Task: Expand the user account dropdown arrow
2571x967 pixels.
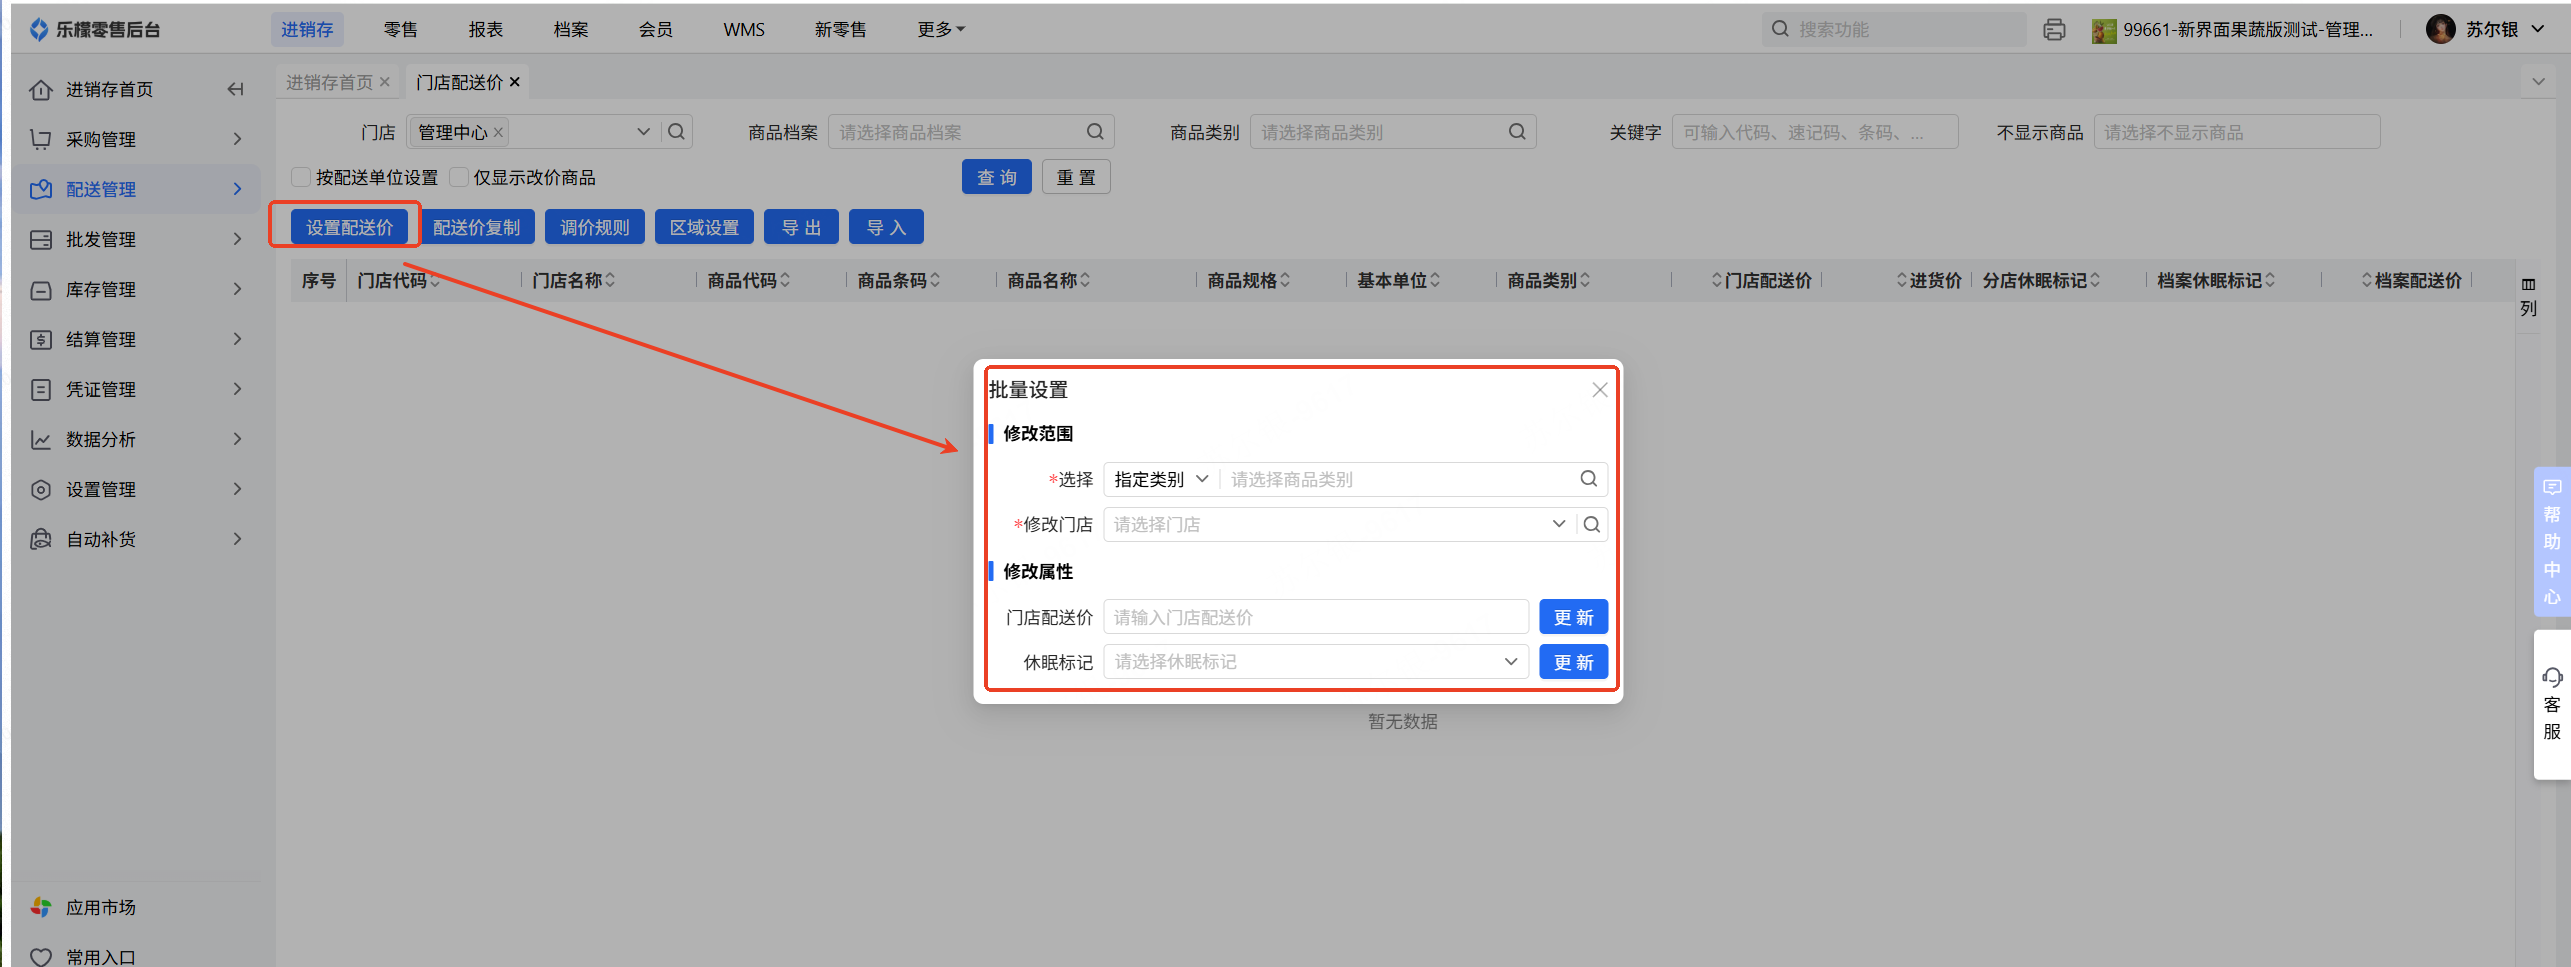Action: point(2538,29)
